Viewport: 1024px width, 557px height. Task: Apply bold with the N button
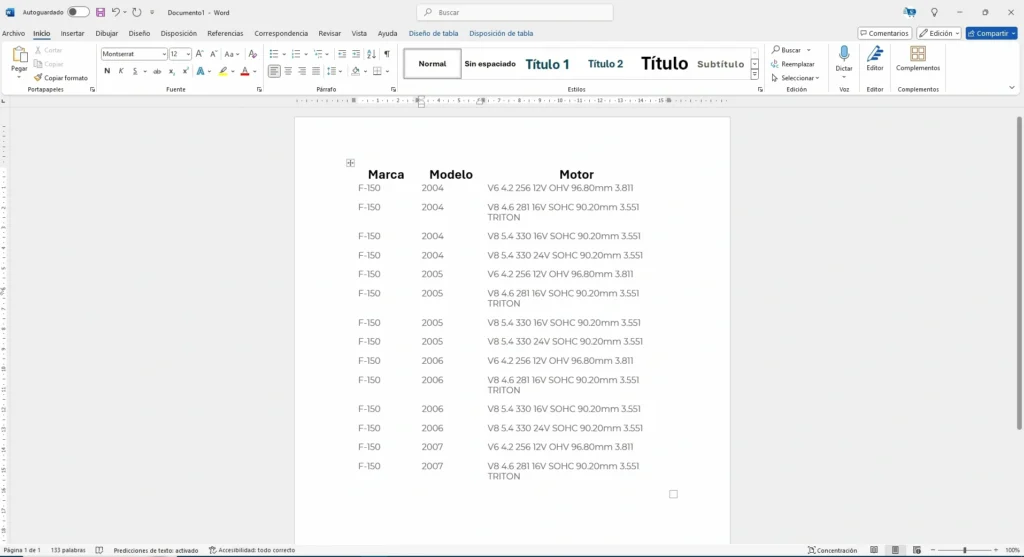[107, 71]
